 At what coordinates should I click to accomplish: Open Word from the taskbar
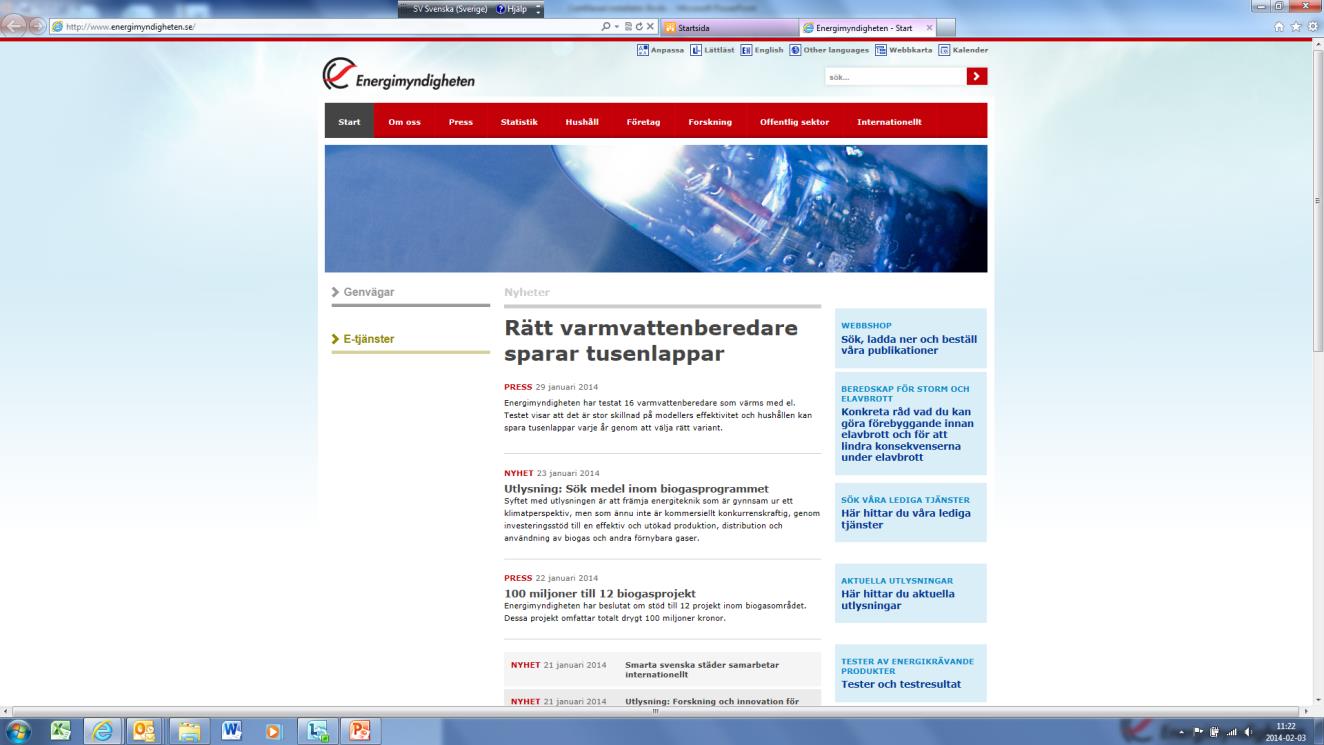[230, 731]
